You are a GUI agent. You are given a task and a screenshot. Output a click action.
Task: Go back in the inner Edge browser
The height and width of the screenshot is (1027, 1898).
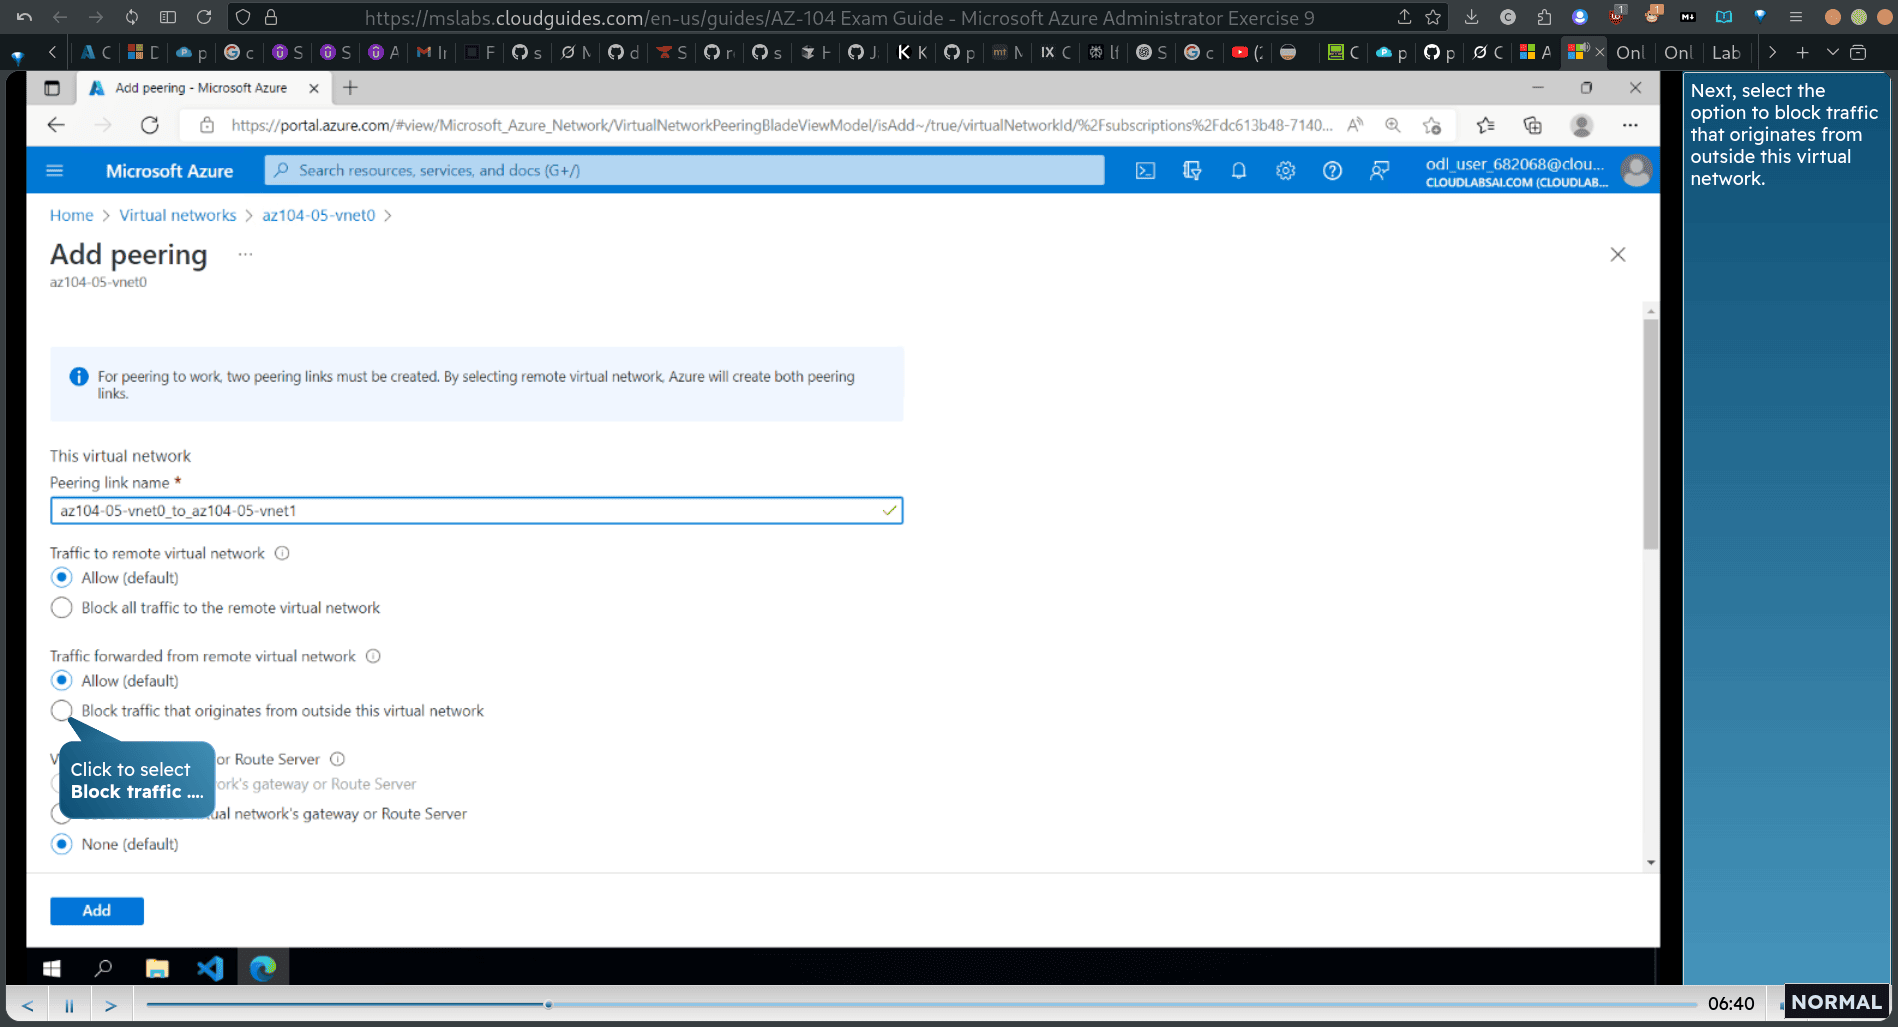(x=56, y=125)
